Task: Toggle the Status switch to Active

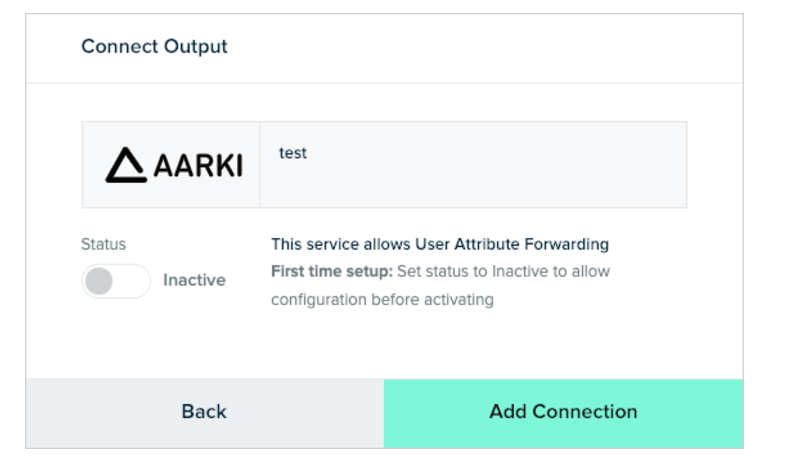Action: (x=116, y=281)
